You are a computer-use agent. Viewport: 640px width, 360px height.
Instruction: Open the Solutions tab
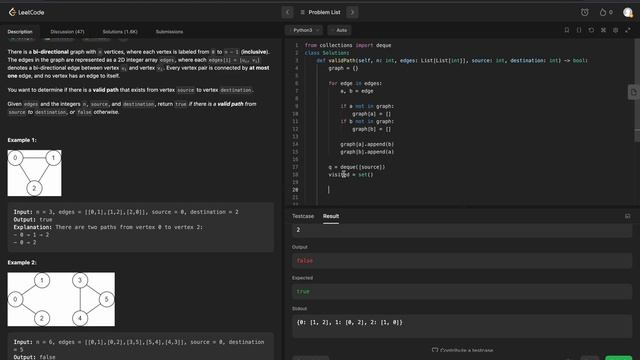120,31
